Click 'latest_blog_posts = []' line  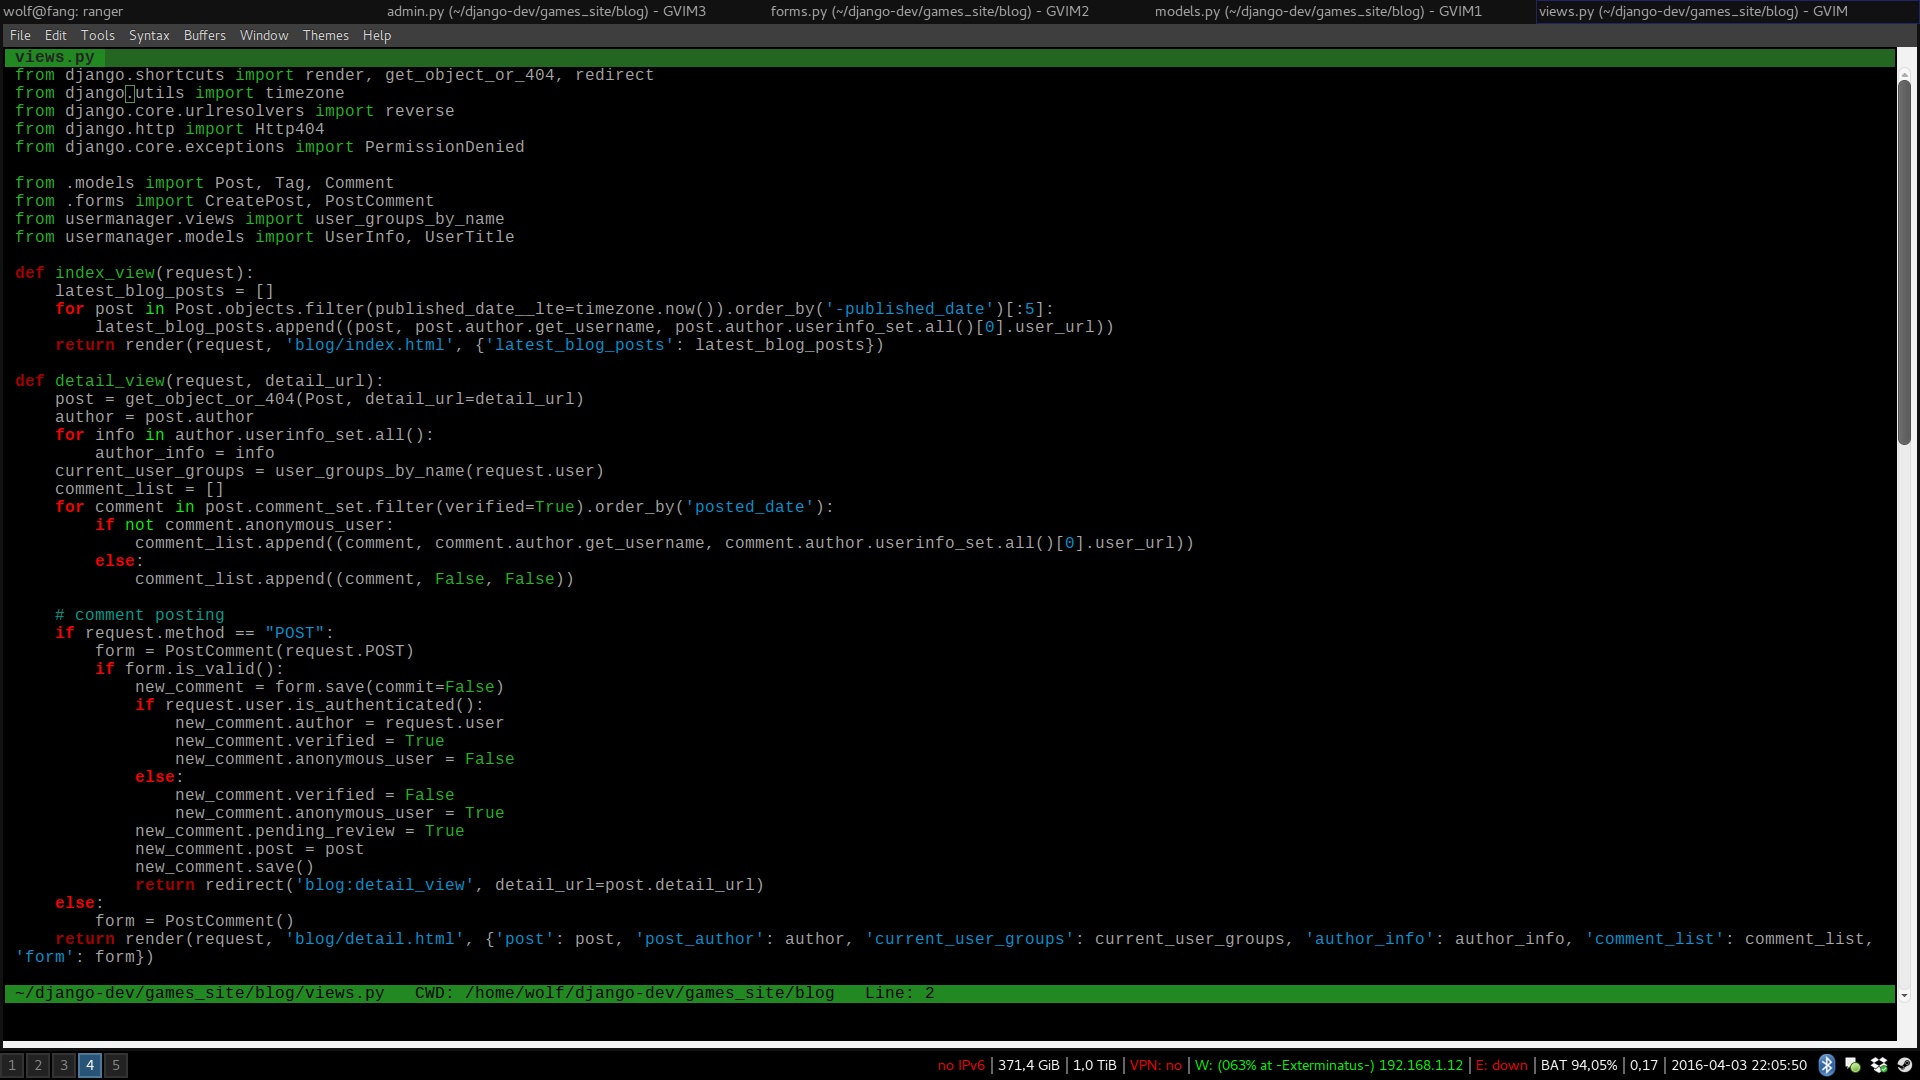coord(164,291)
